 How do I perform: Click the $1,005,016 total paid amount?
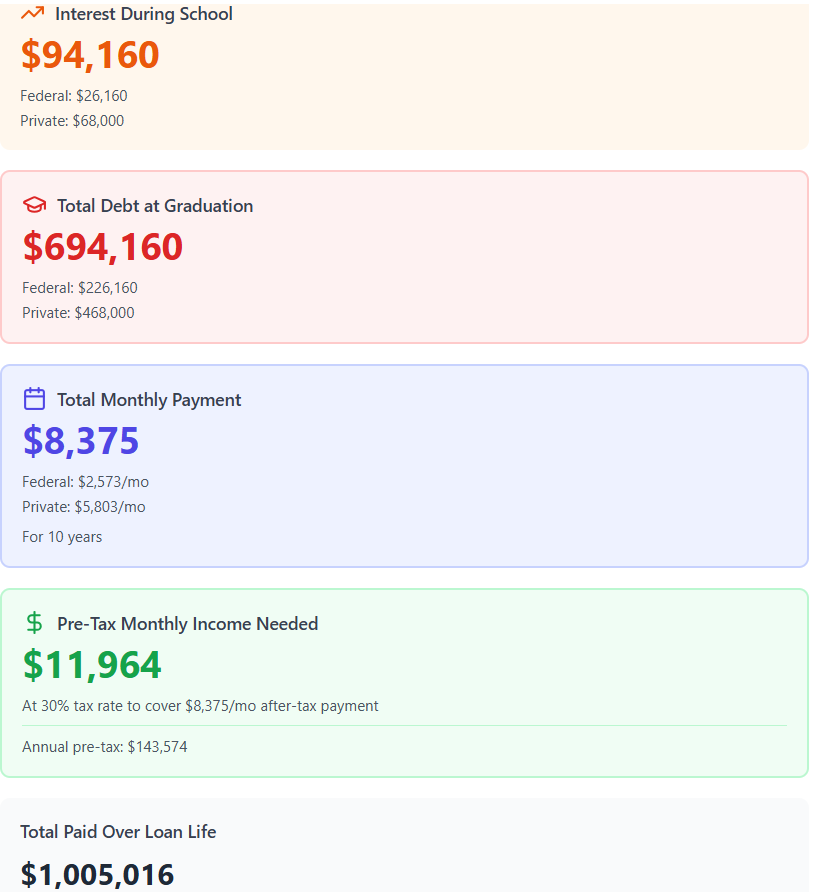point(97,875)
